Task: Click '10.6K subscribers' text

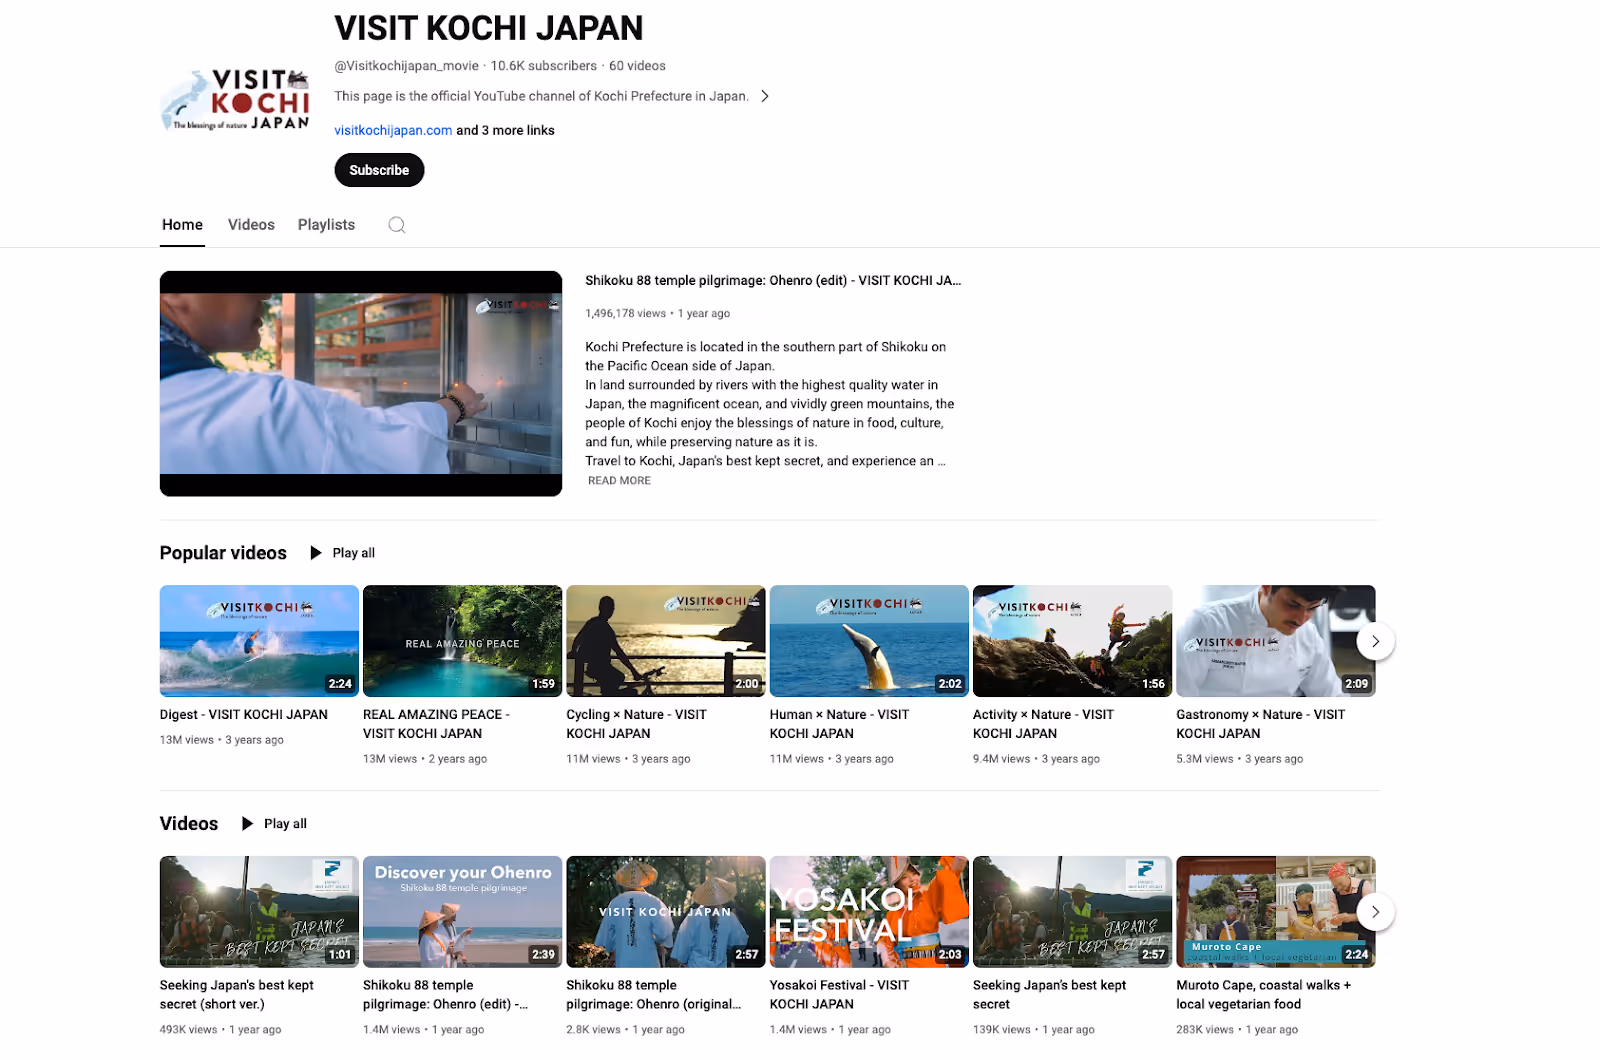Action: 543,66
